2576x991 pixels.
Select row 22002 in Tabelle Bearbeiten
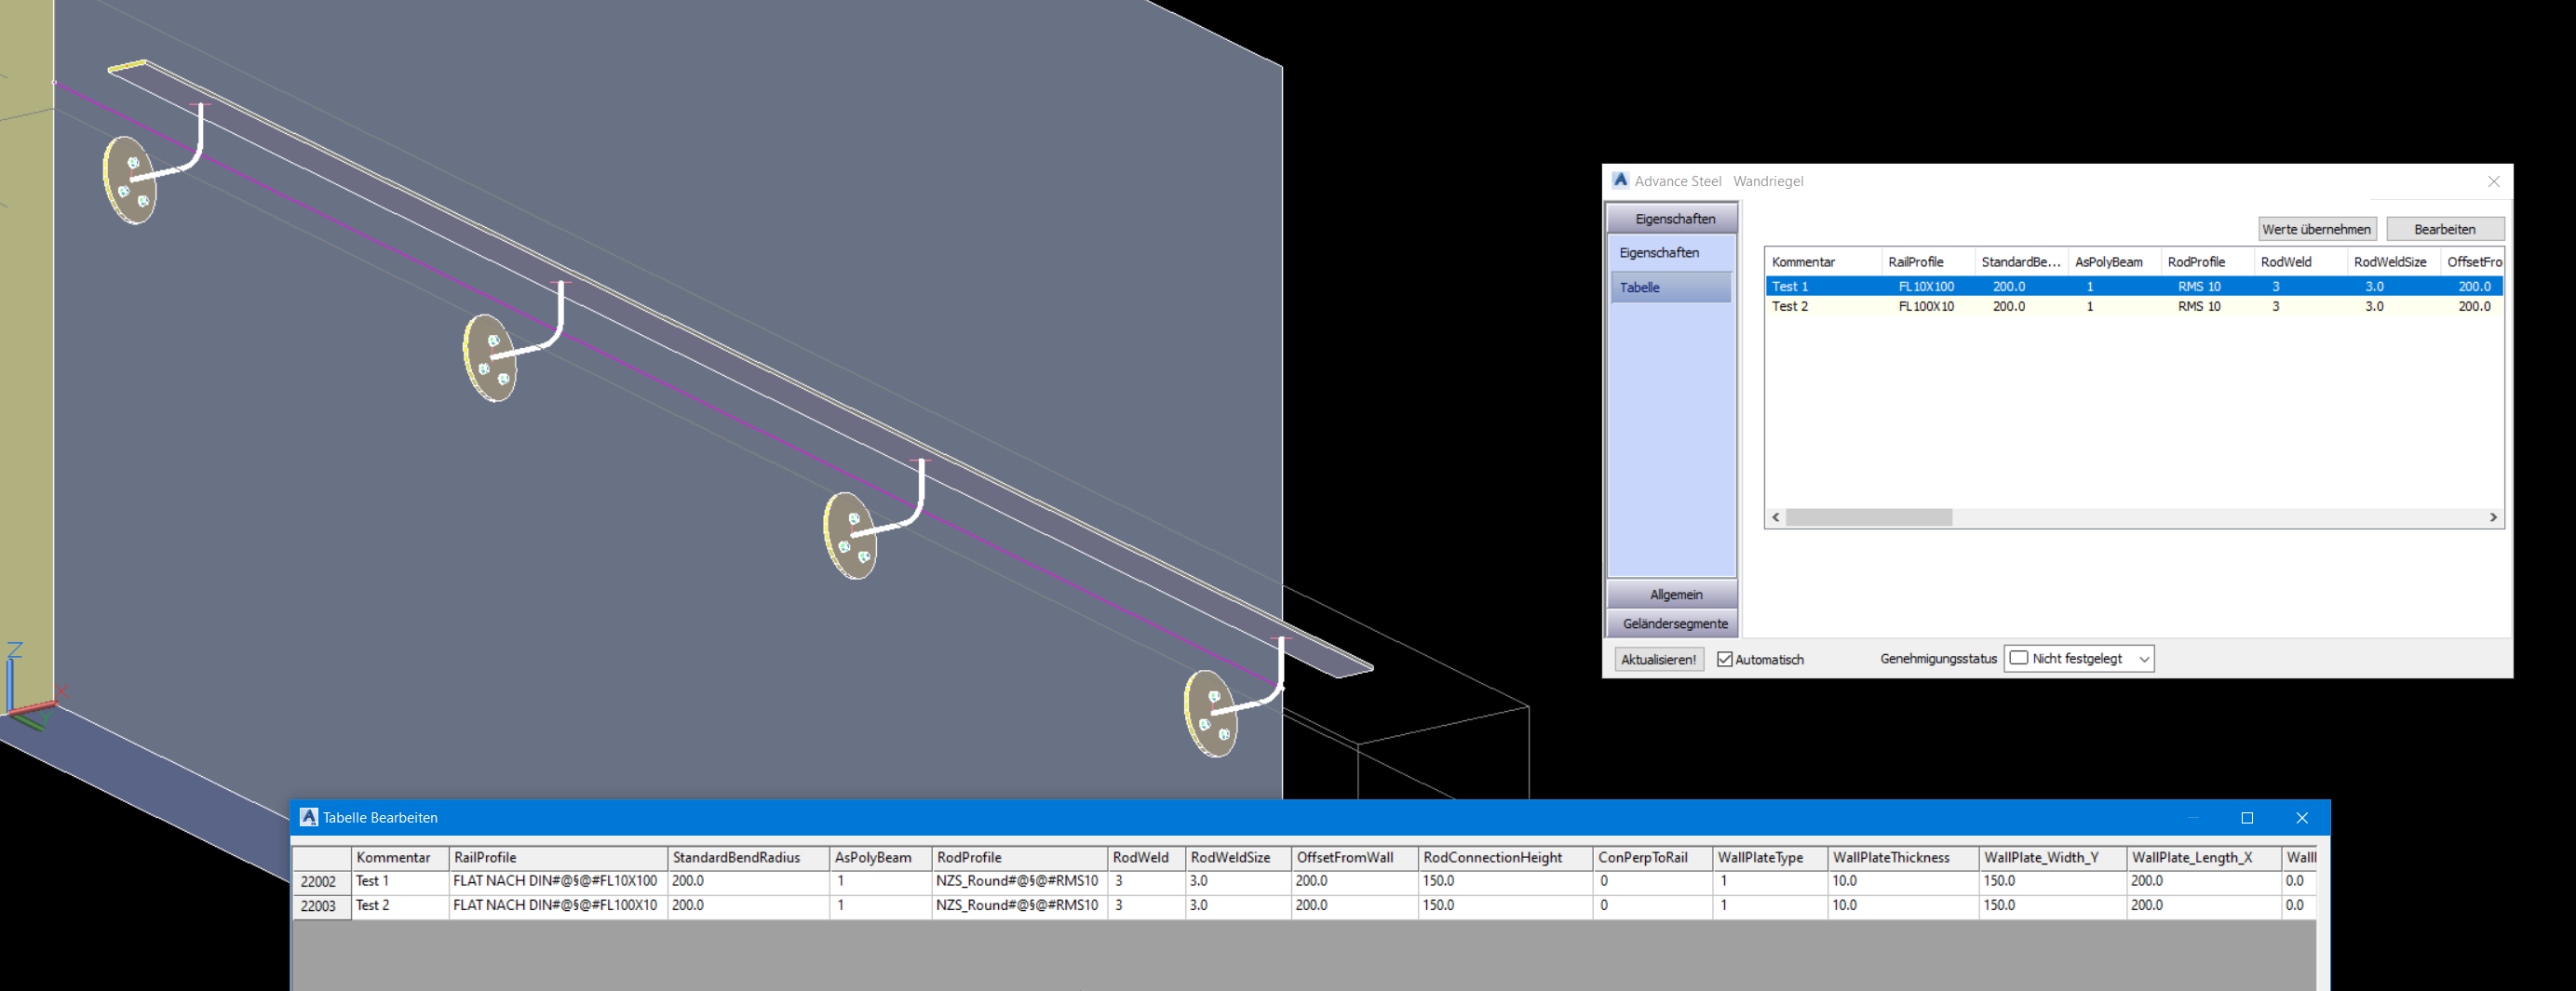click(320, 881)
